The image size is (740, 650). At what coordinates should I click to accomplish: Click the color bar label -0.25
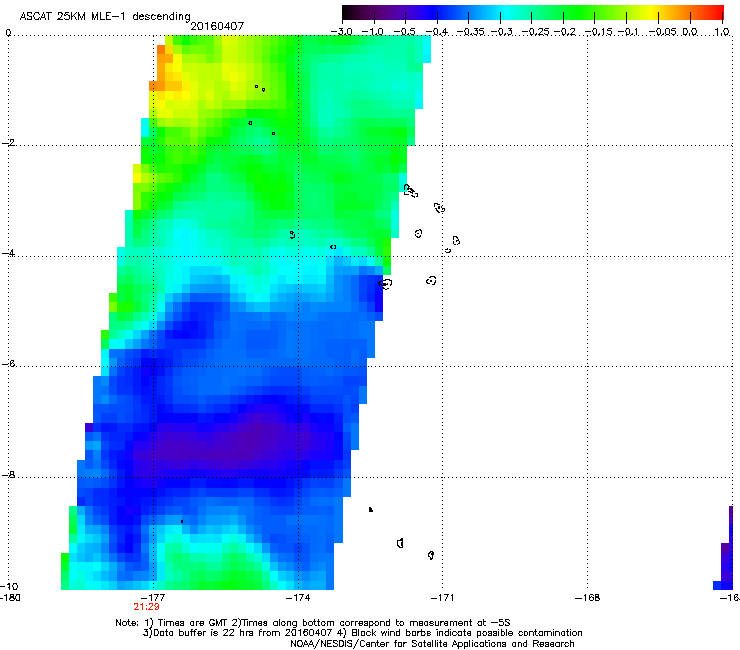tap(536, 32)
